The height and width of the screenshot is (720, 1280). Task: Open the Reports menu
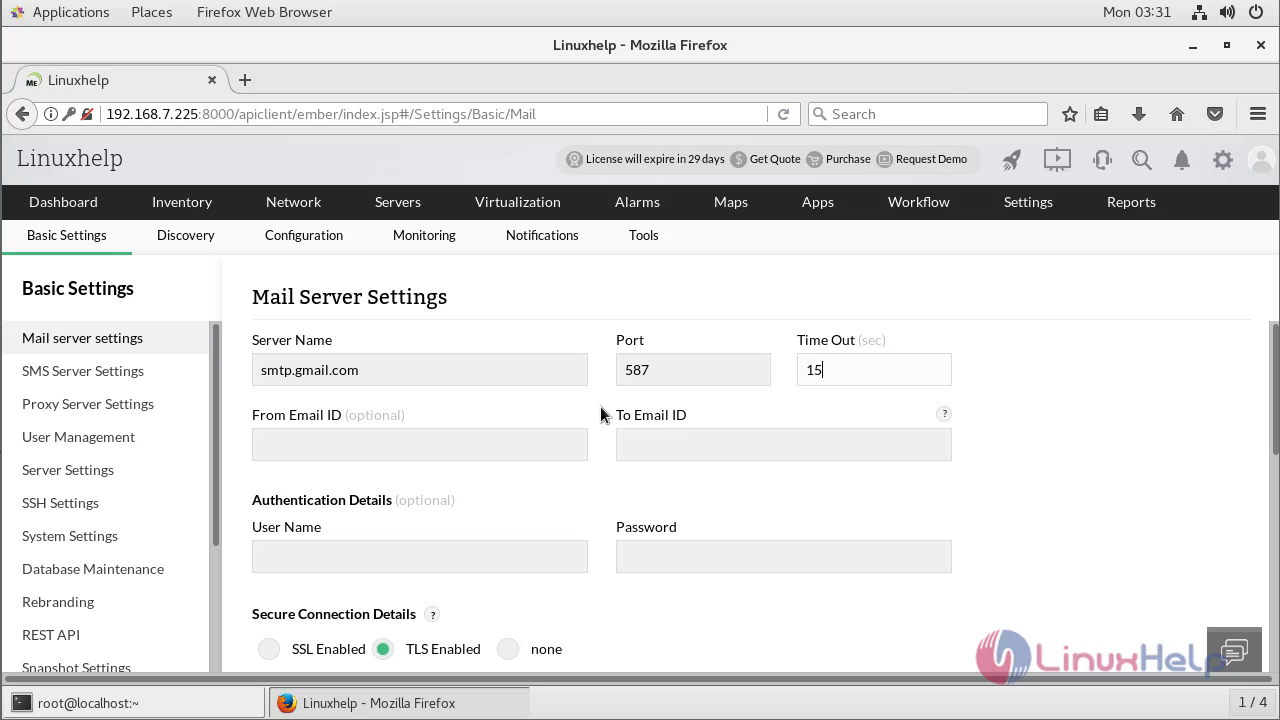pos(1131,202)
